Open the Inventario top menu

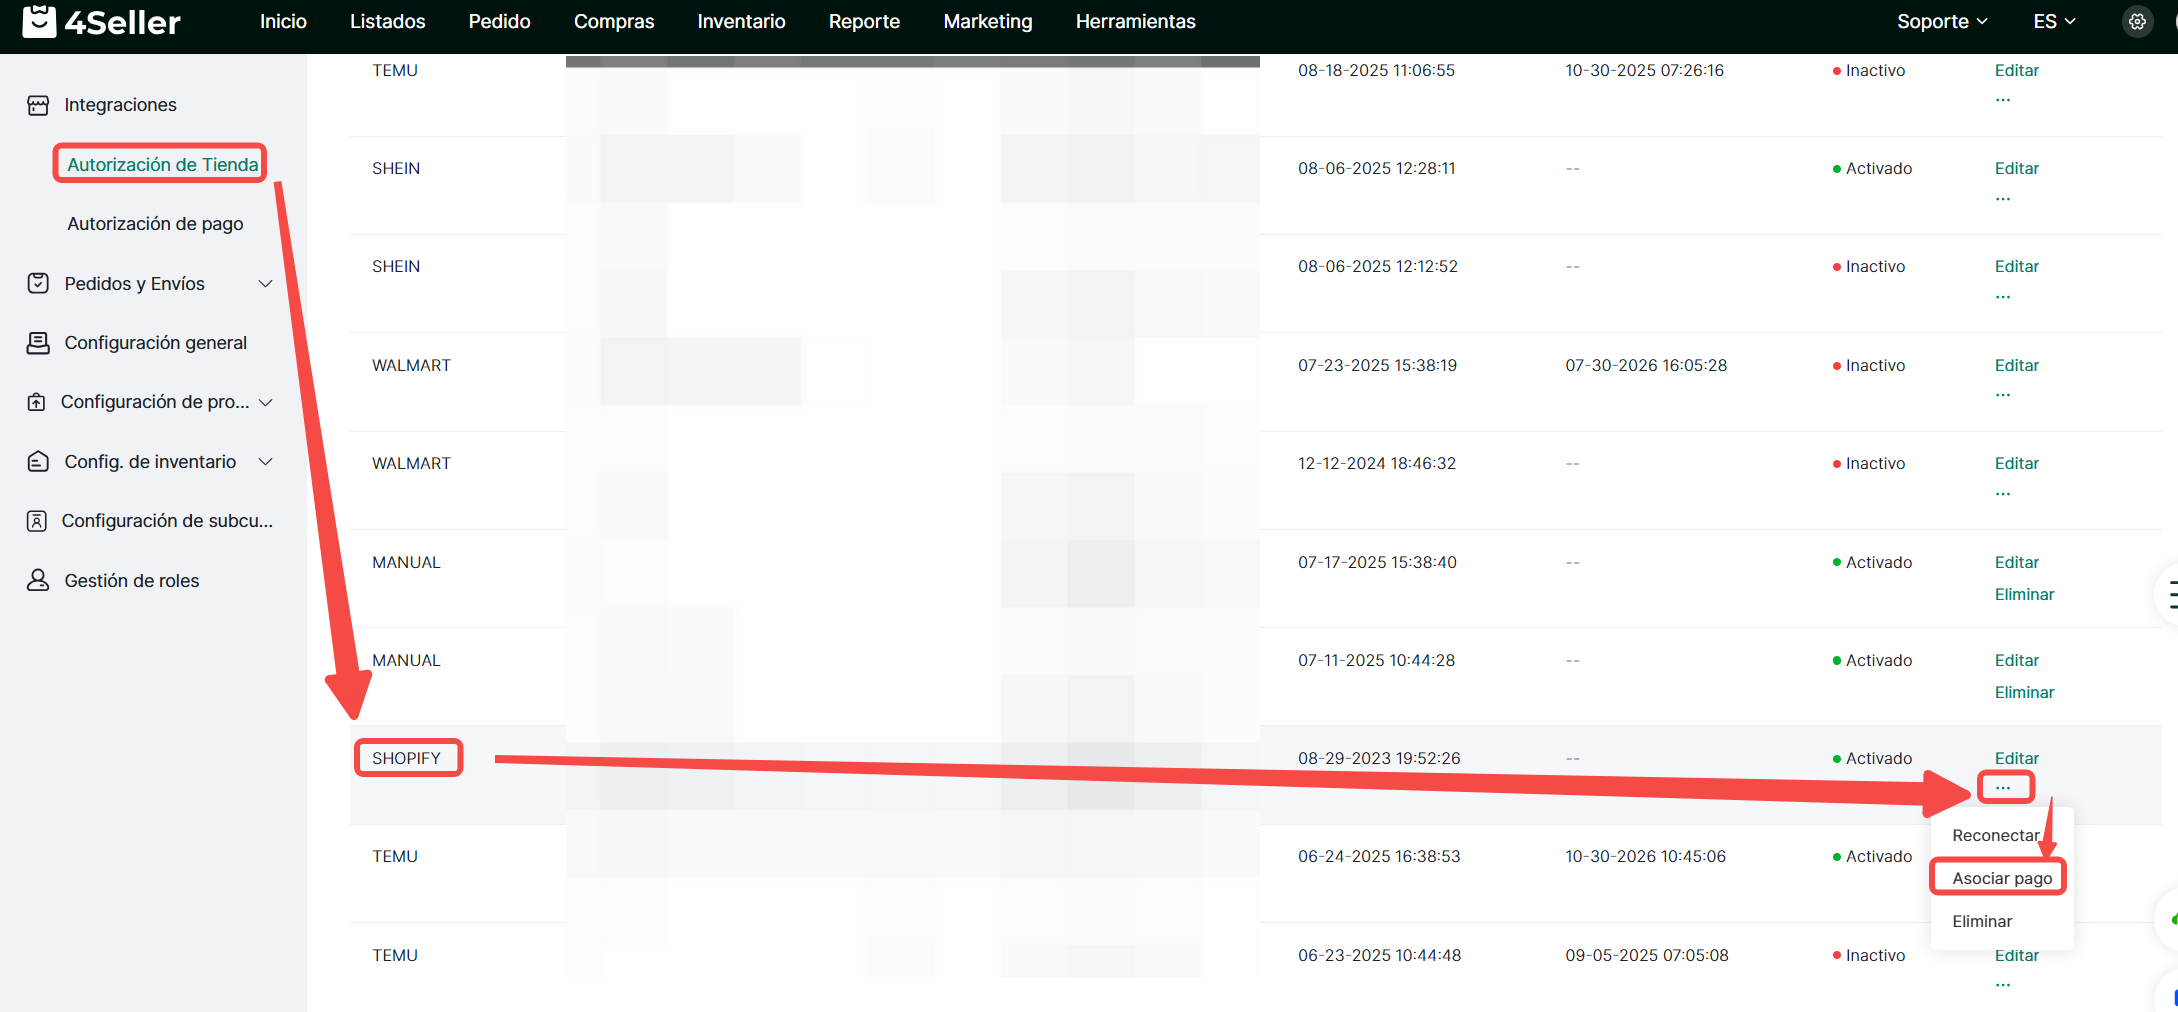click(x=741, y=22)
